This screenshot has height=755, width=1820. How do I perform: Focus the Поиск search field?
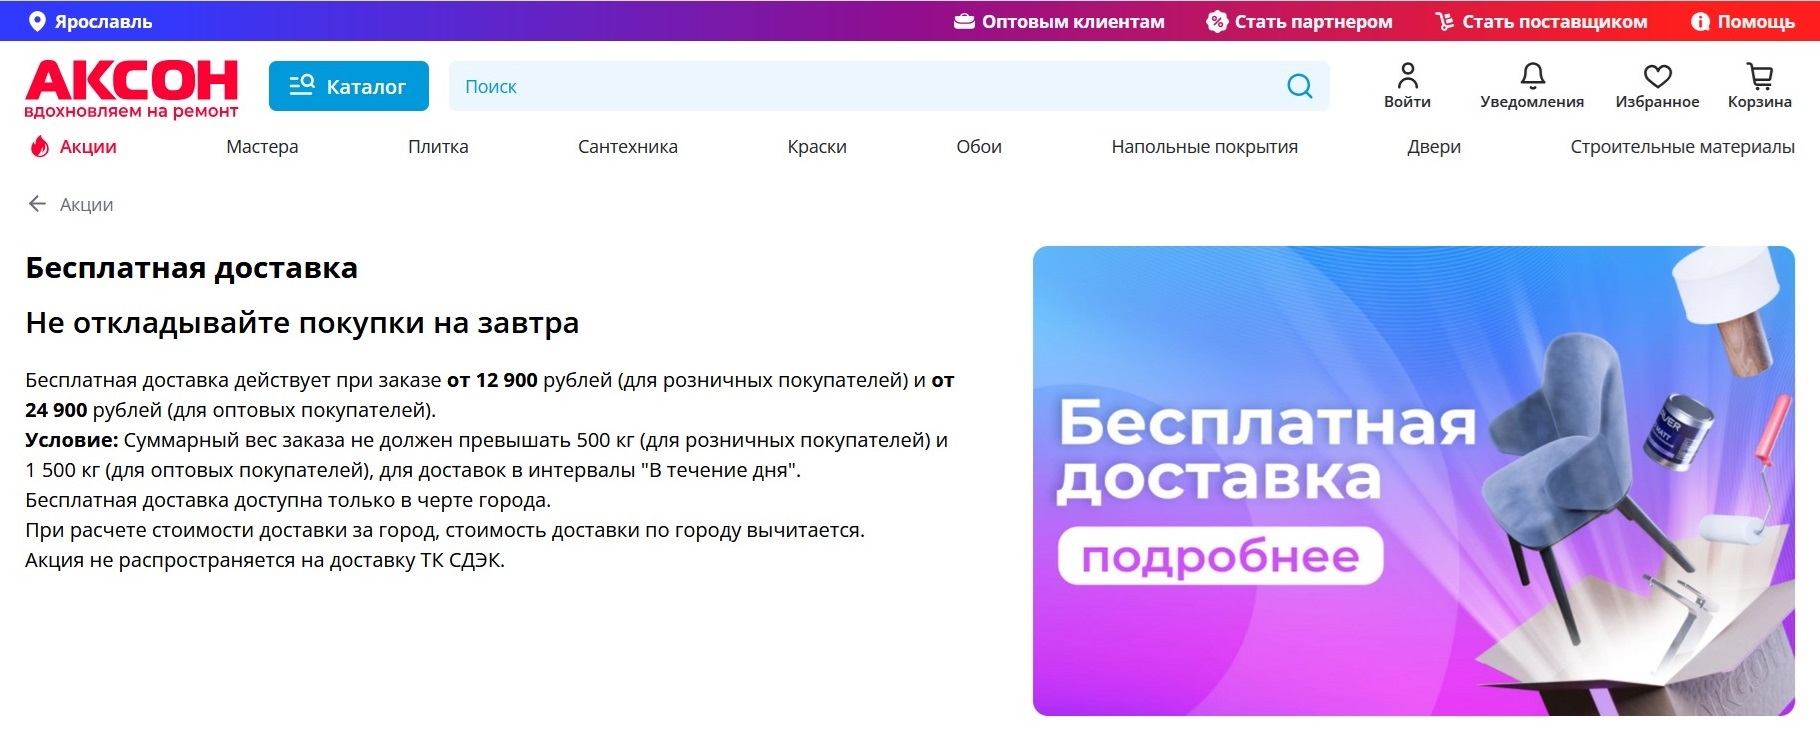(x=889, y=86)
